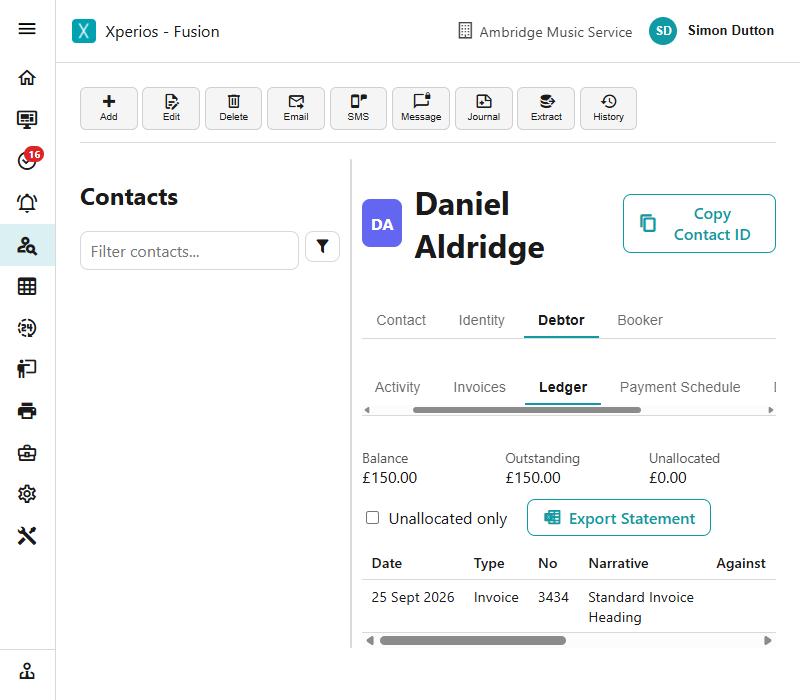Image resolution: width=800 pixels, height=700 pixels.
Task: Click SMS toolbar button
Action: [358, 108]
